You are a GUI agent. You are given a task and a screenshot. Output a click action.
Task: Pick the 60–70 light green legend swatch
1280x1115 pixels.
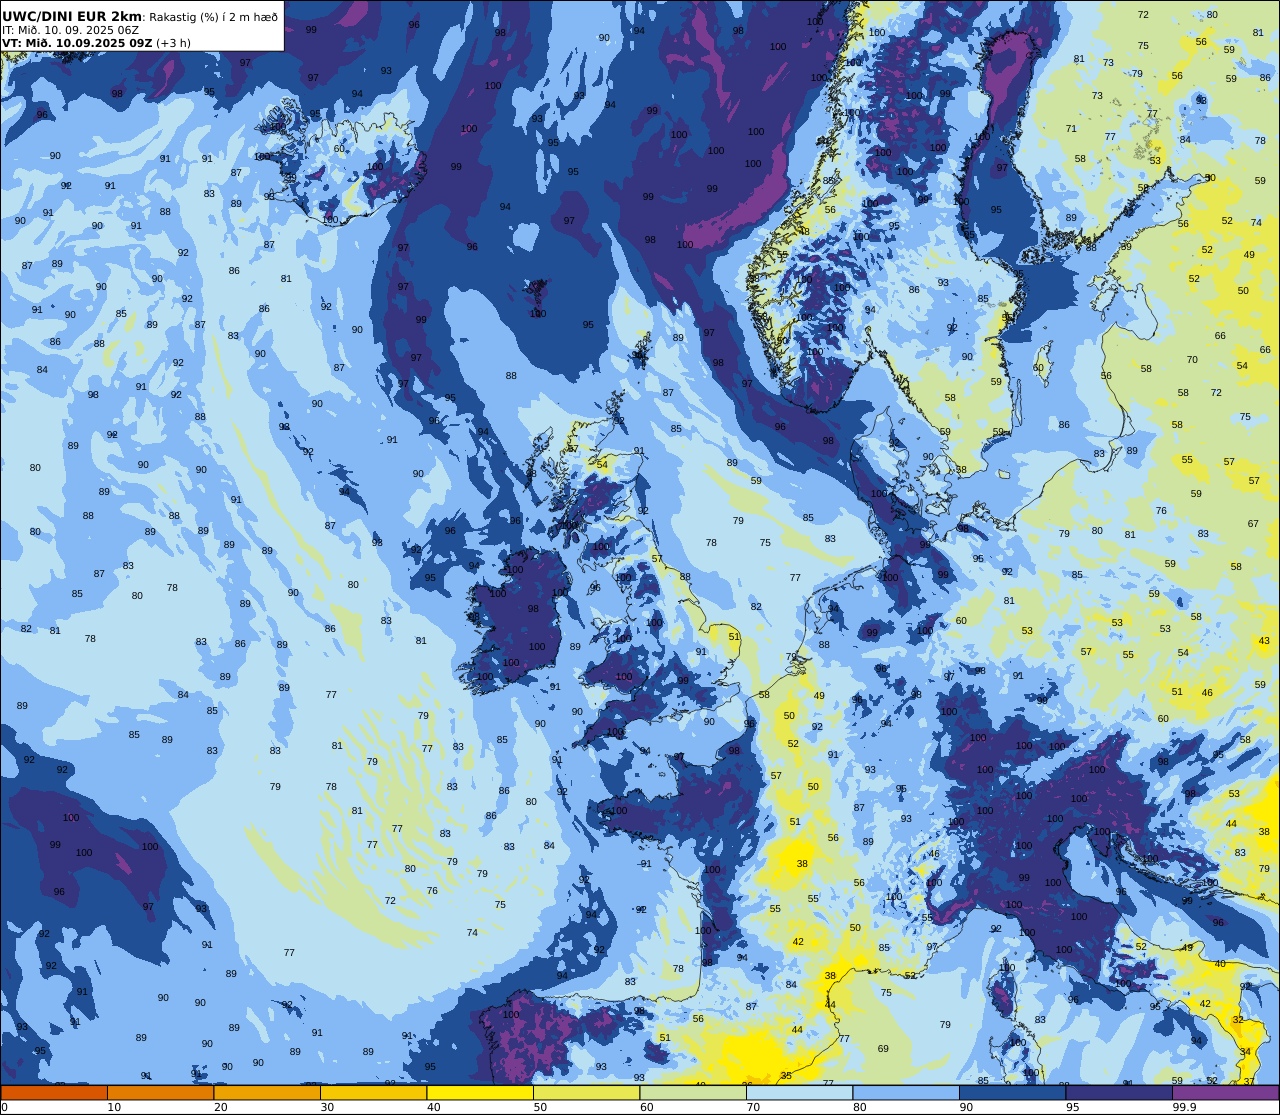click(693, 1092)
